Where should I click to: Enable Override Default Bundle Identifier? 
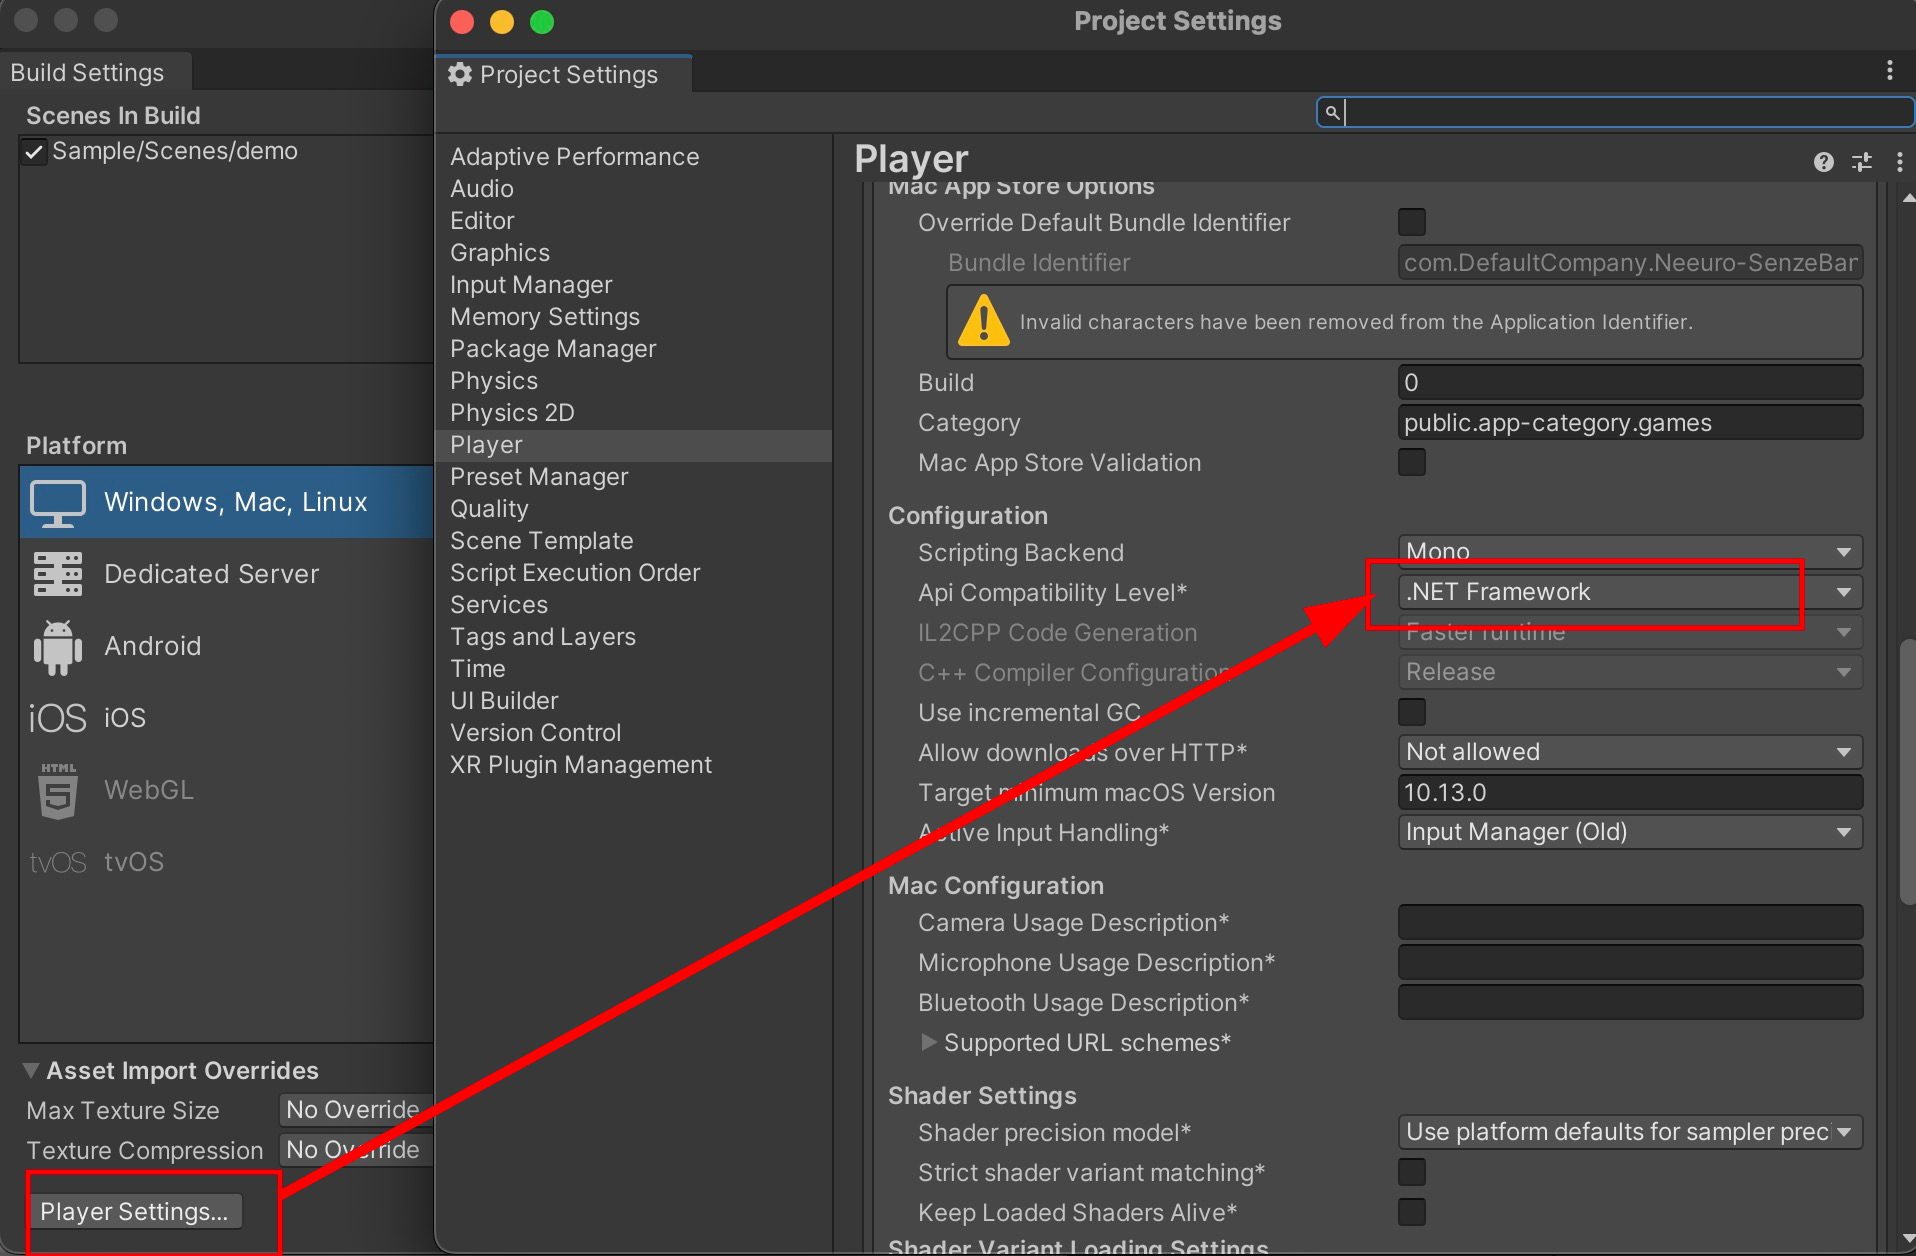point(1412,222)
